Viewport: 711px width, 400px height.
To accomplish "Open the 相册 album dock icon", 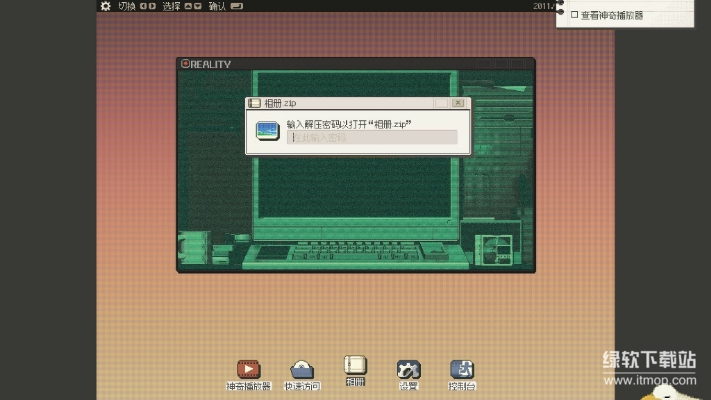I will click(355, 365).
